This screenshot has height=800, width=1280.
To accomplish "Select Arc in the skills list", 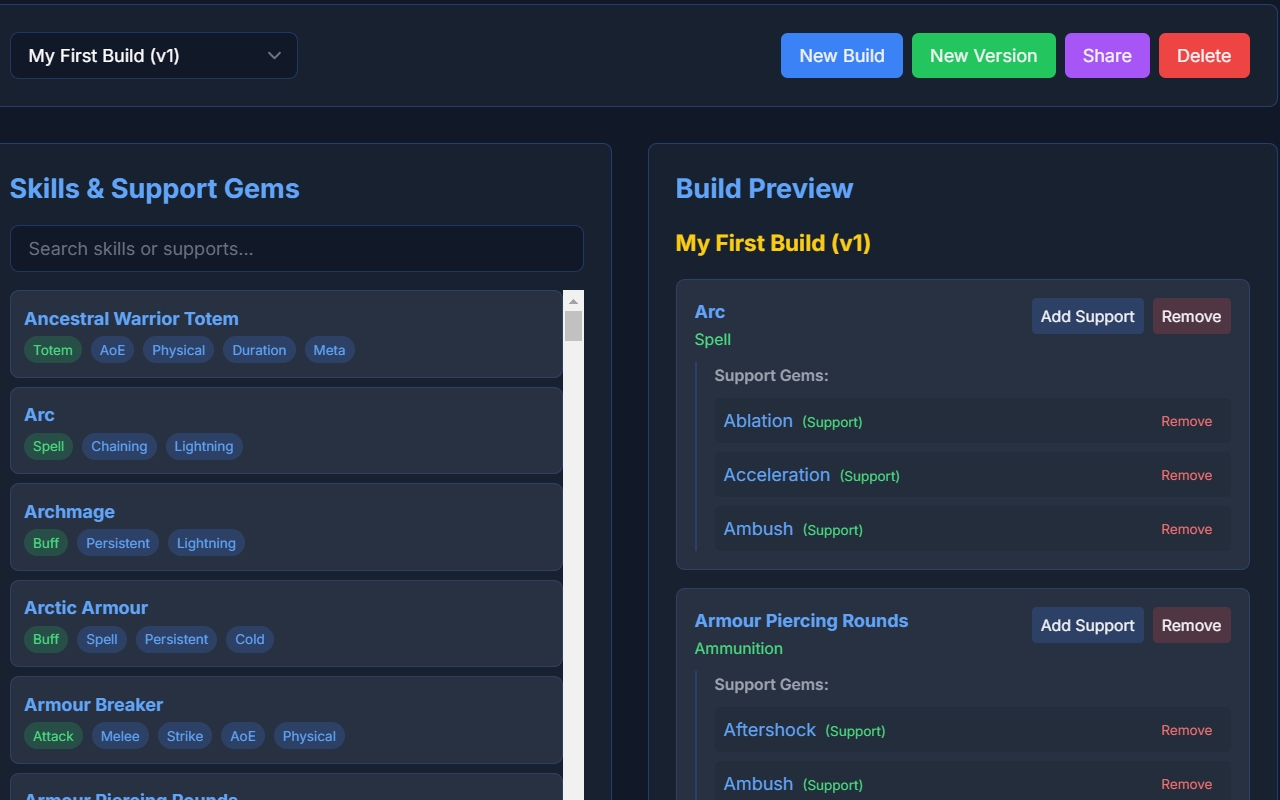I will pos(286,430).
